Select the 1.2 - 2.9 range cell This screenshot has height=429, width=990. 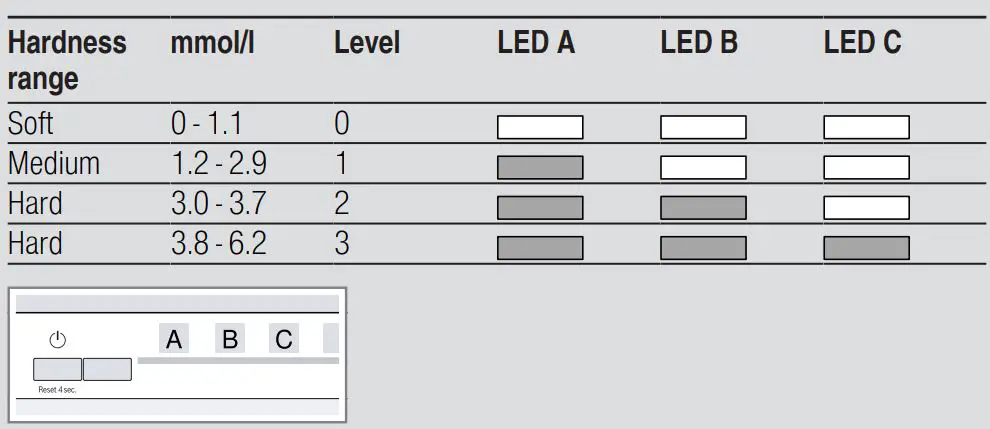pos(219,164)
